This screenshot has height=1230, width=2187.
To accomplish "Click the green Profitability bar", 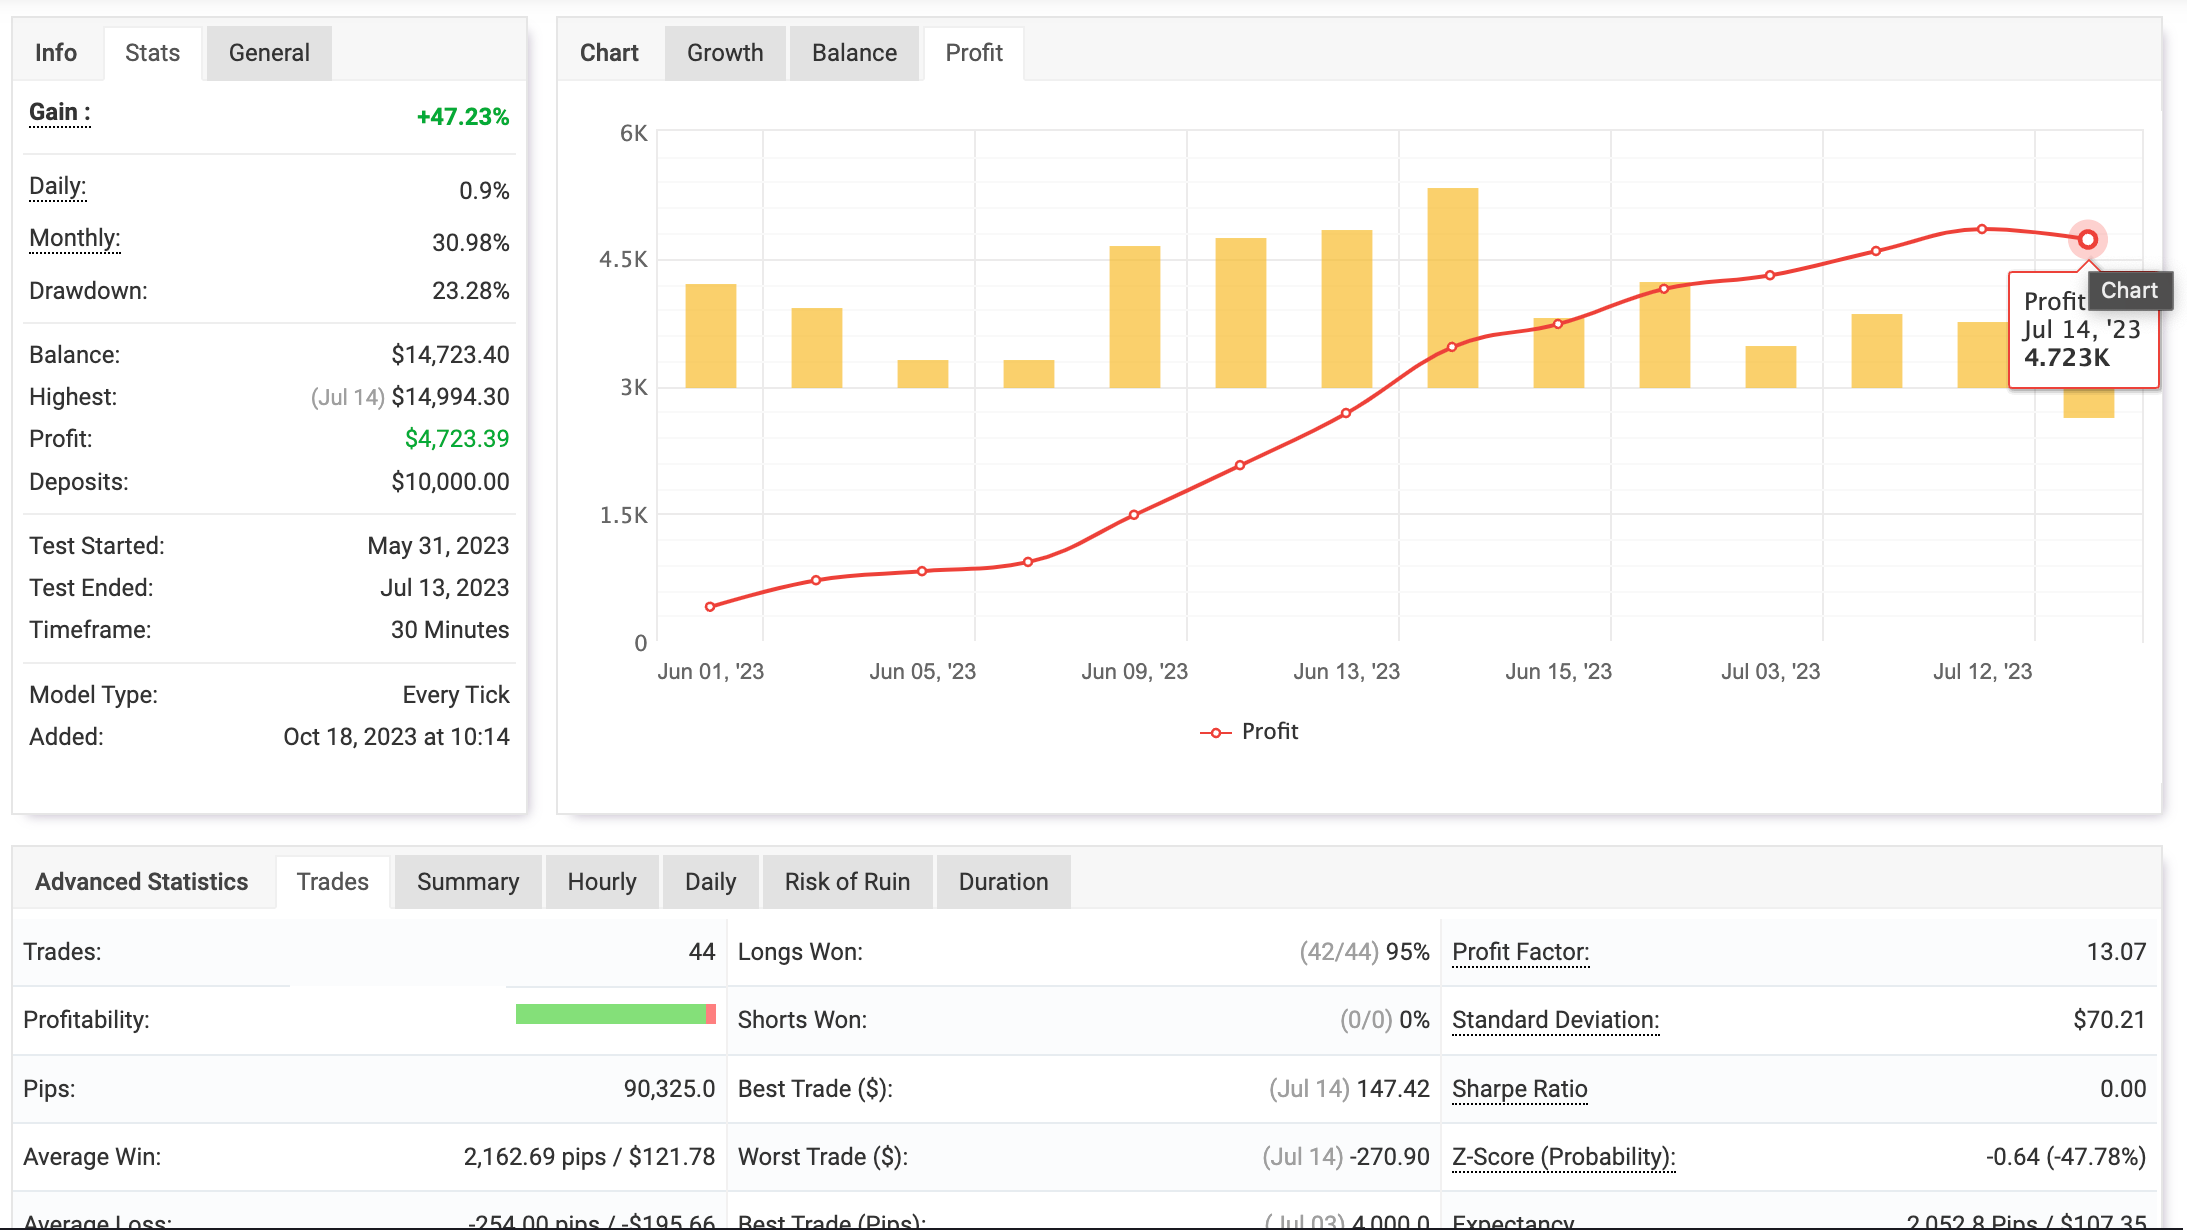I will (610, 1014).
